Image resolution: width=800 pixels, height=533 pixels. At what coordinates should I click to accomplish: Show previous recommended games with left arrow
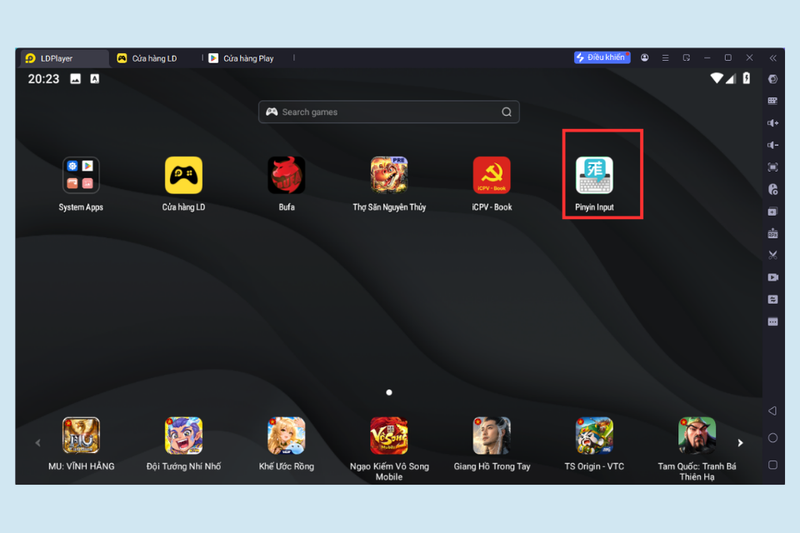[x=38, y=443]
